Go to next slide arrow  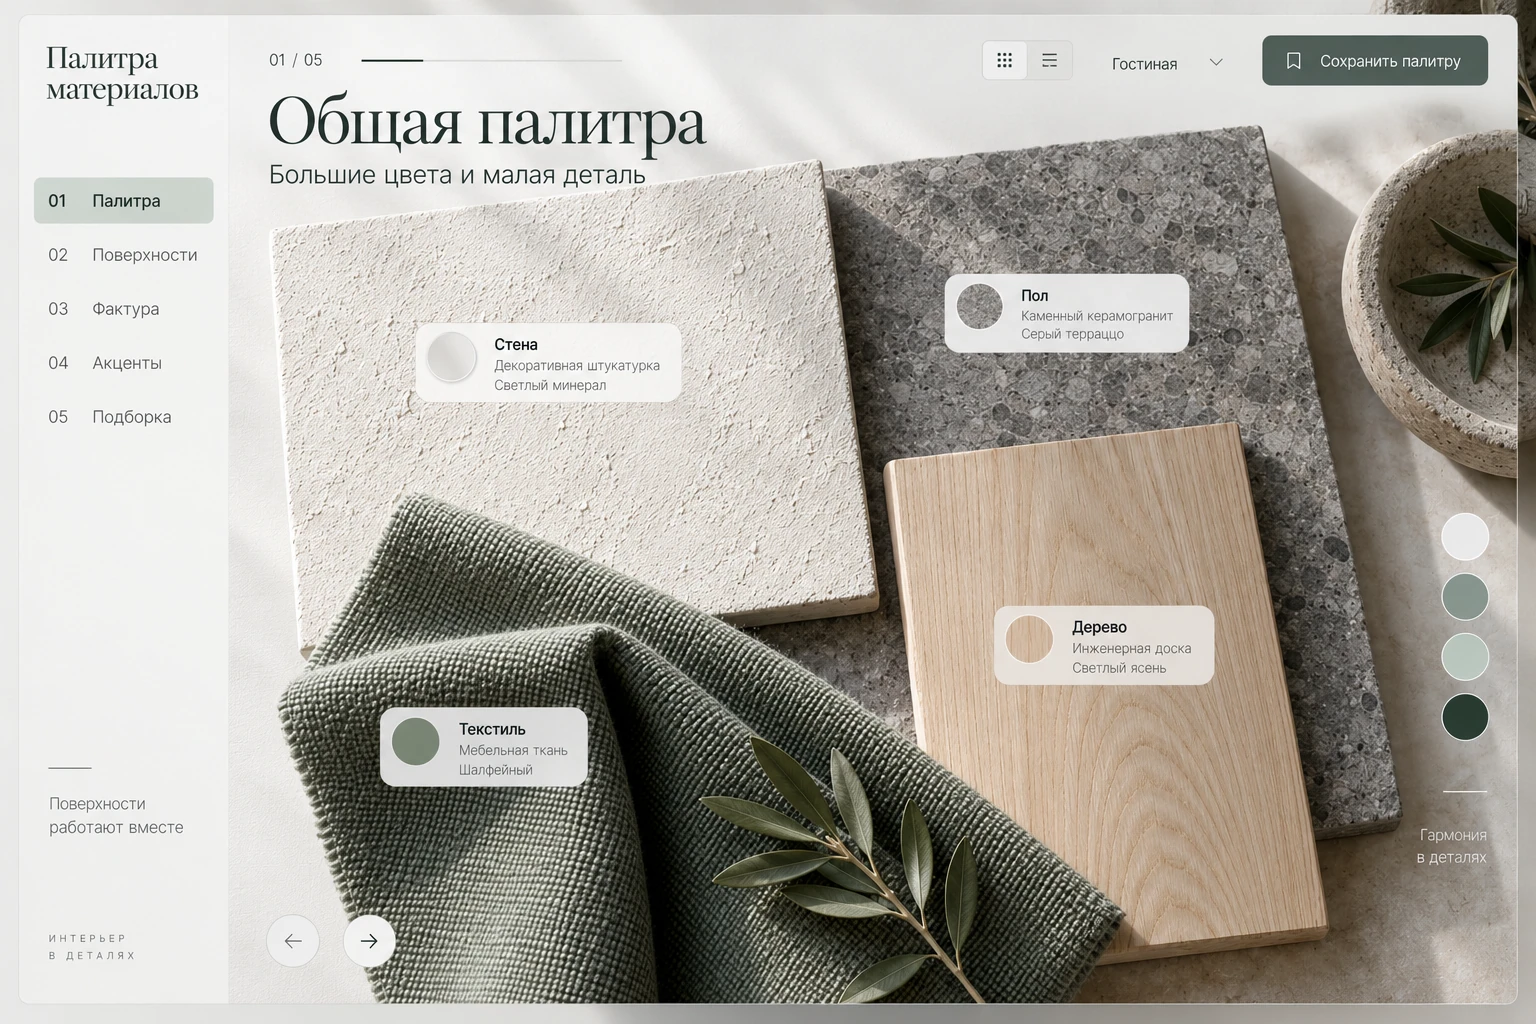click(369, 941)
